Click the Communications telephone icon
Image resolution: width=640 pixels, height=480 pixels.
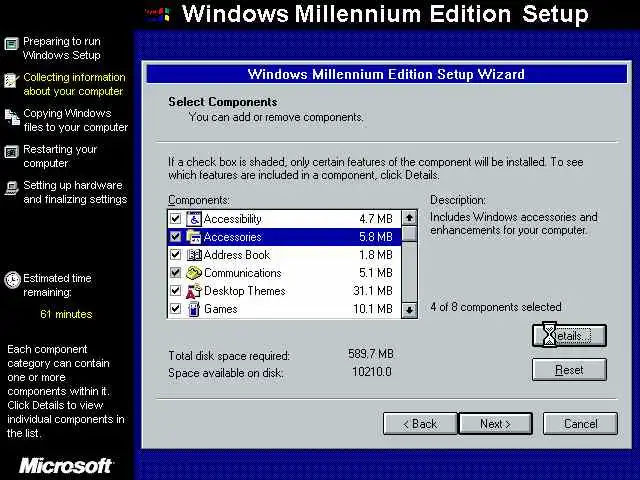coord(194,273)
